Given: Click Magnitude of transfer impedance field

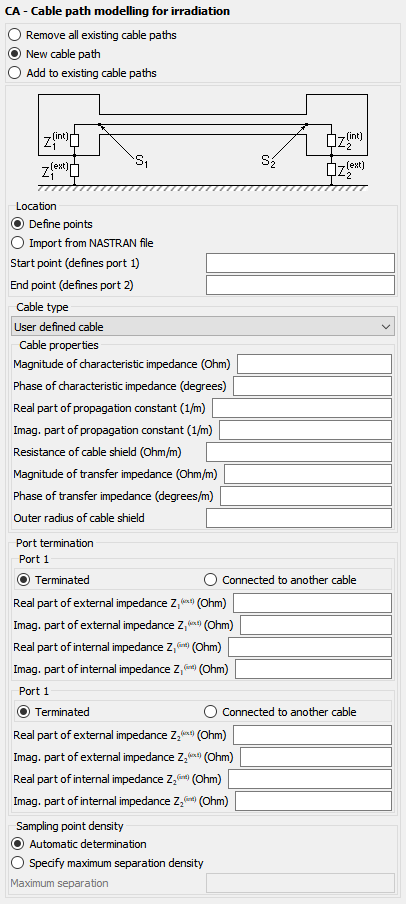Looking at the screenshot, I should coord(308,474).
